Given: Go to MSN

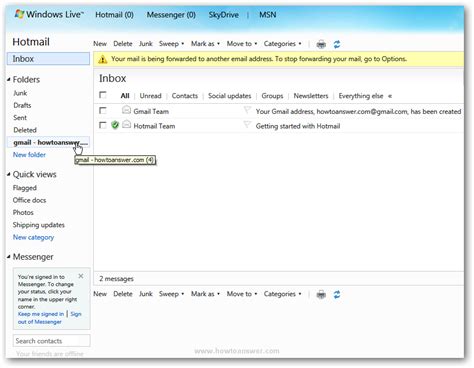Looking at the screenshot, I should pyautogui.click(x=268, y=15).
